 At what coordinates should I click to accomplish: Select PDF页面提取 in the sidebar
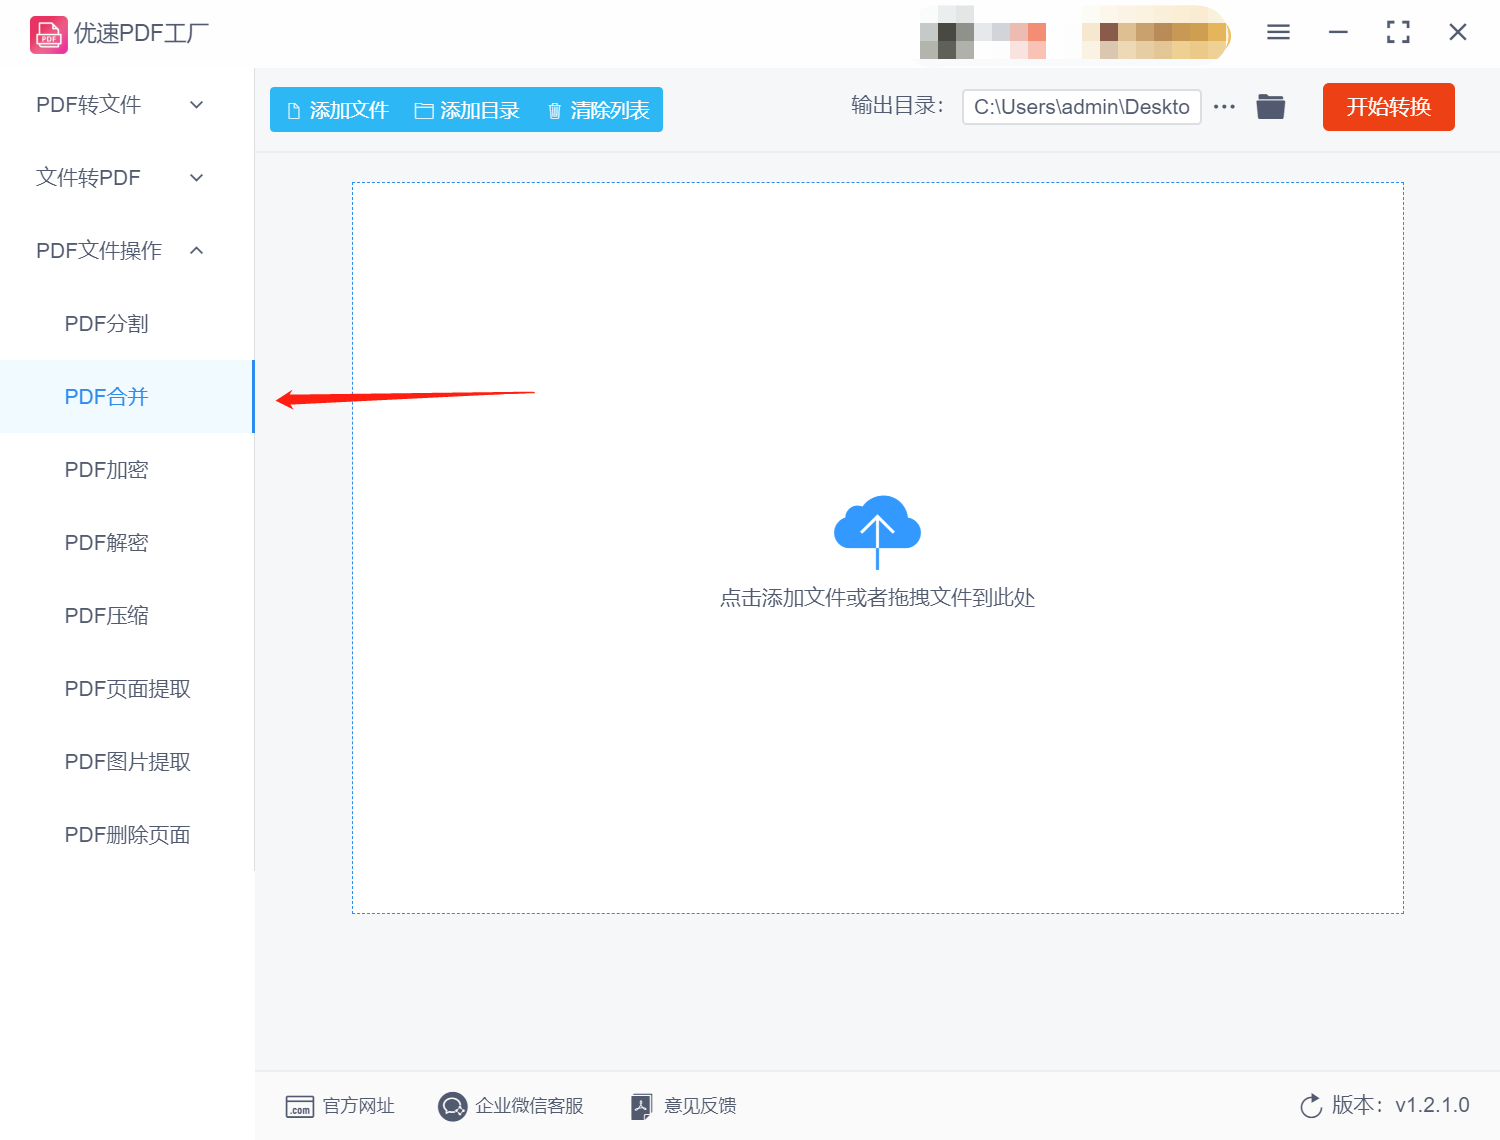pyautogui.click(x=127, y=689)
